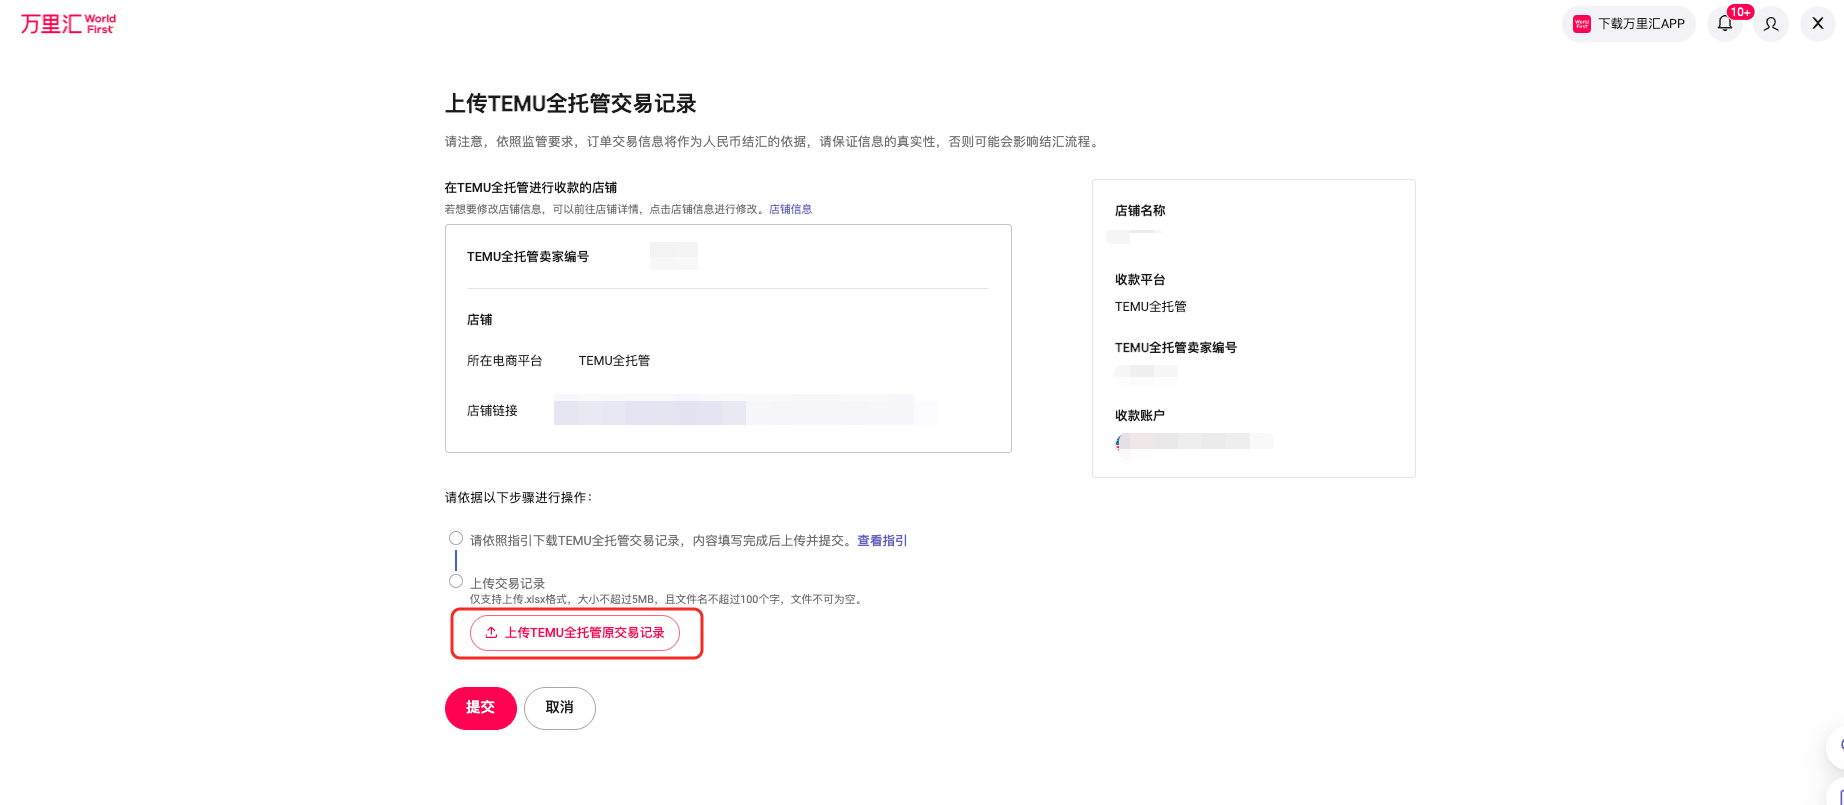Select the step circle beside 上传交易记录

click(456, 581)
